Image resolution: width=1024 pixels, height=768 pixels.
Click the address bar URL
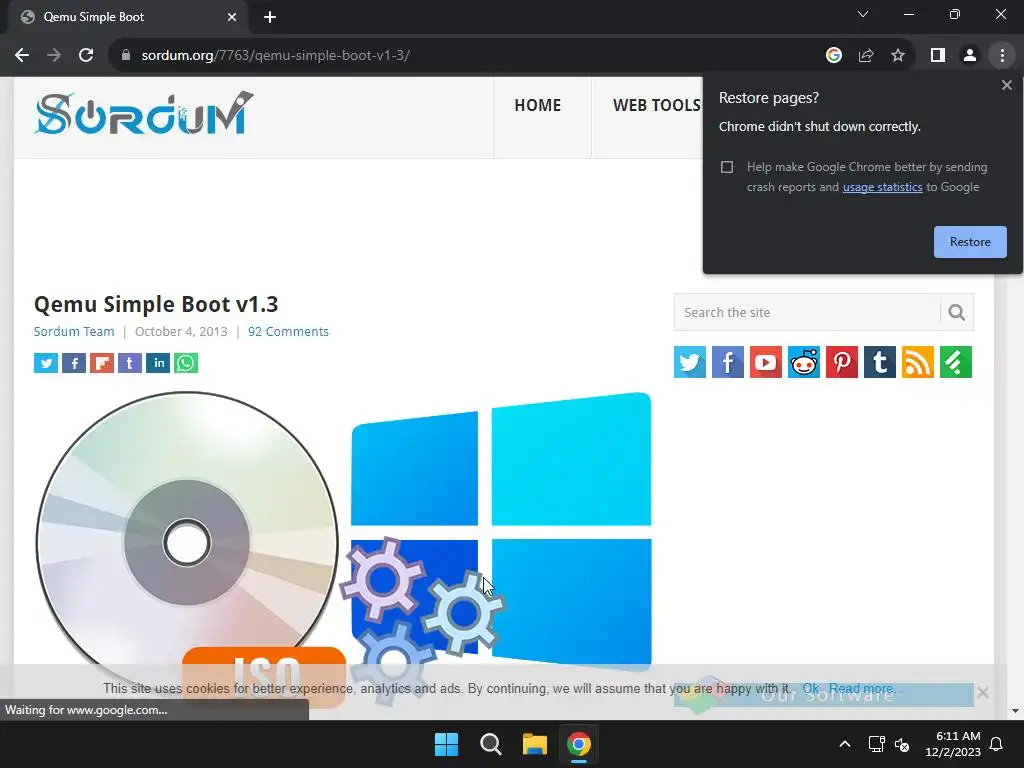(276, 56)
